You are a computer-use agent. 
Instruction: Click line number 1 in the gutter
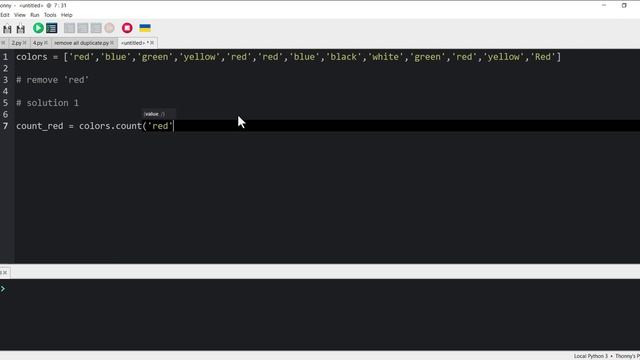tap(5, 57)
